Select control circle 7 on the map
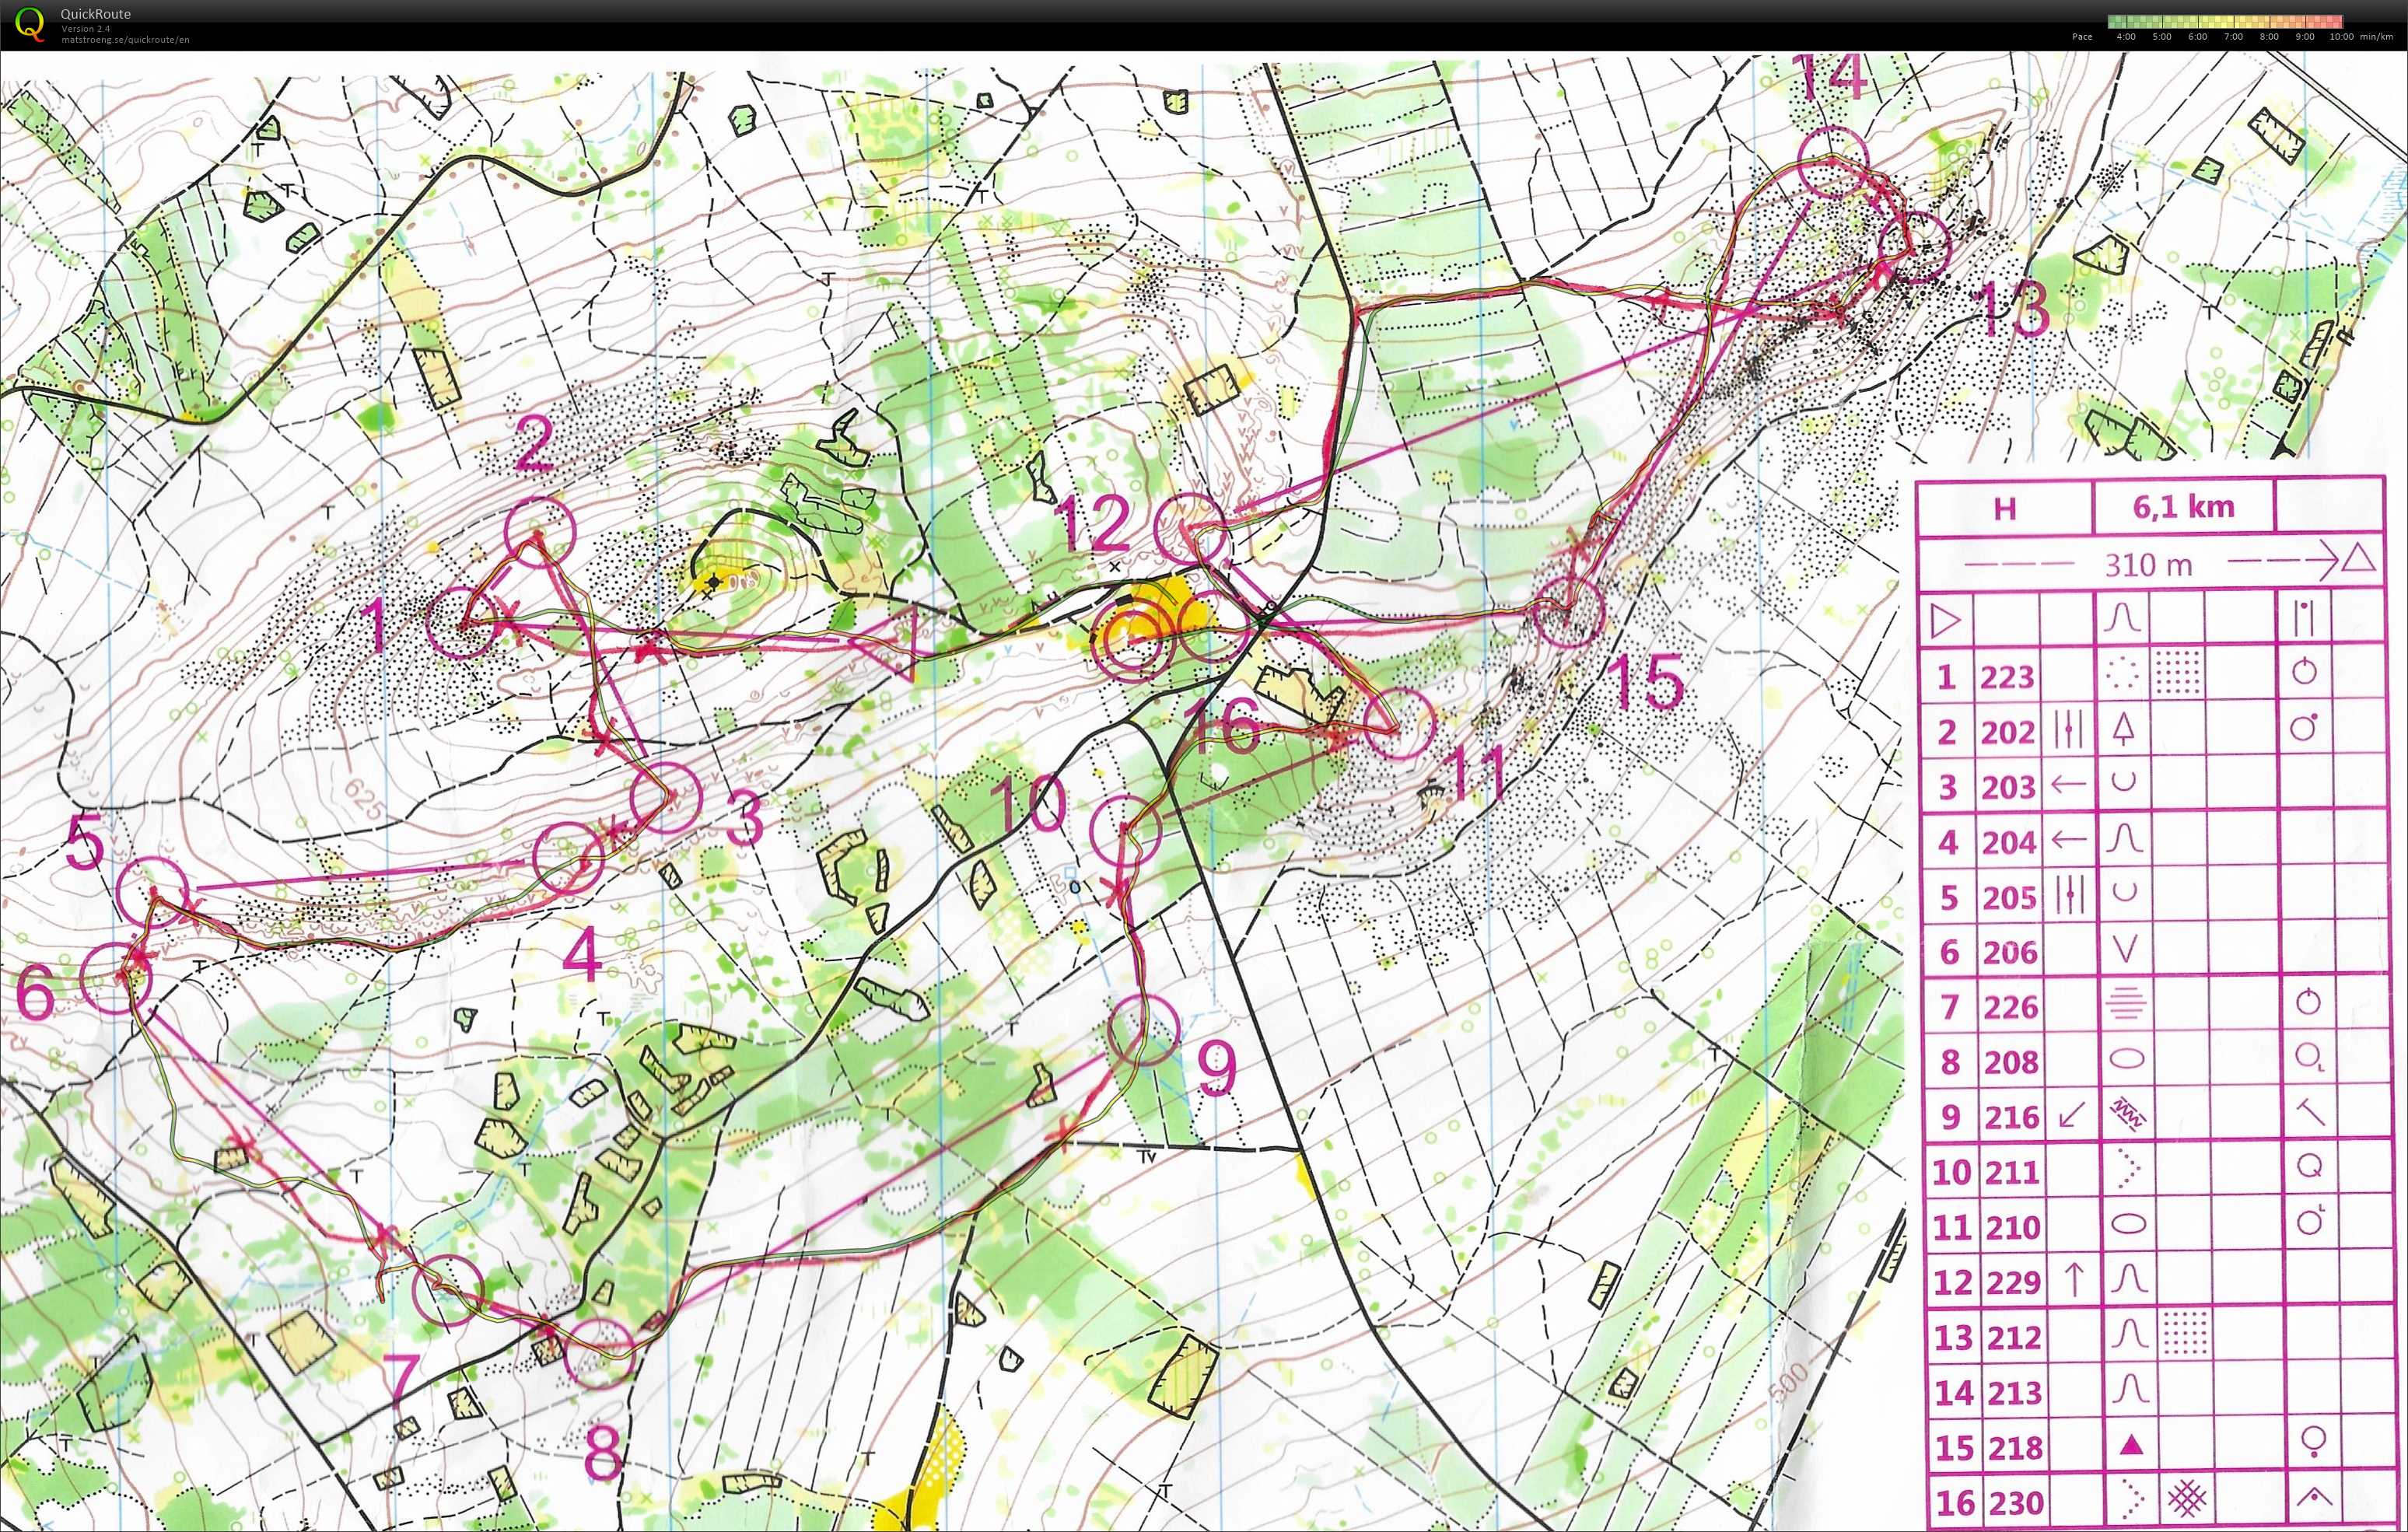The width and height of the screenshot is (2408, 1532). [x=448, y=1290]
